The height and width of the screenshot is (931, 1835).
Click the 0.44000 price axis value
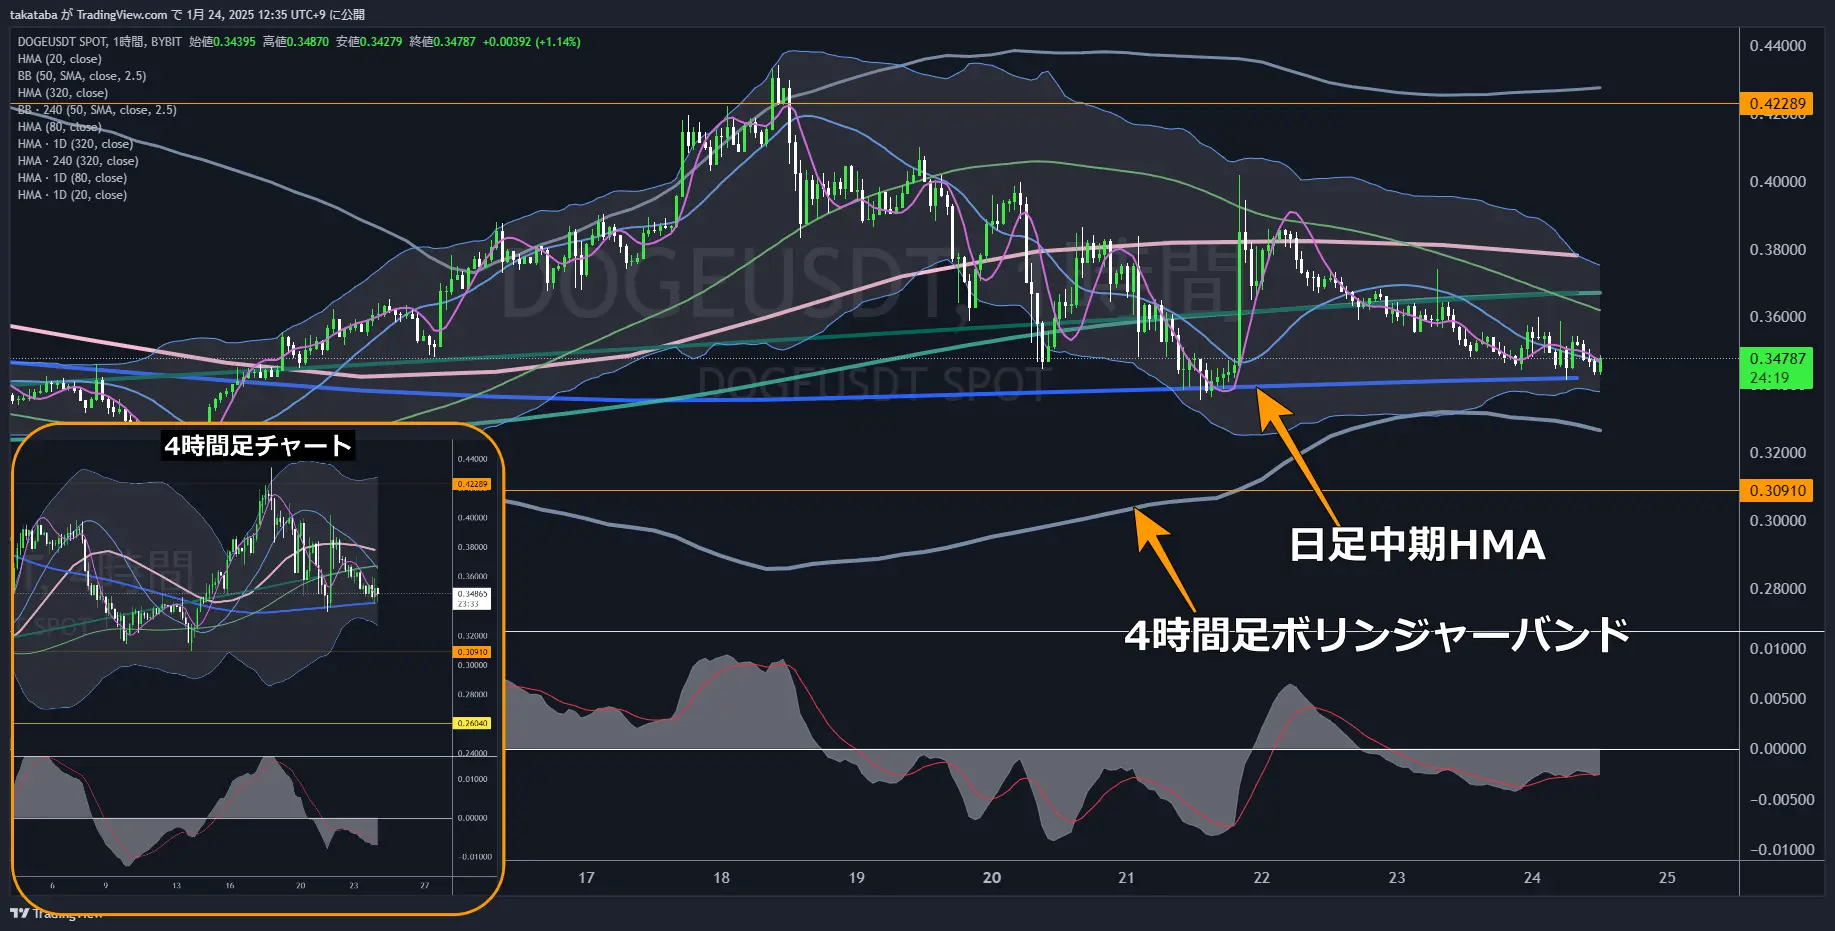(x=1777, y=46)
